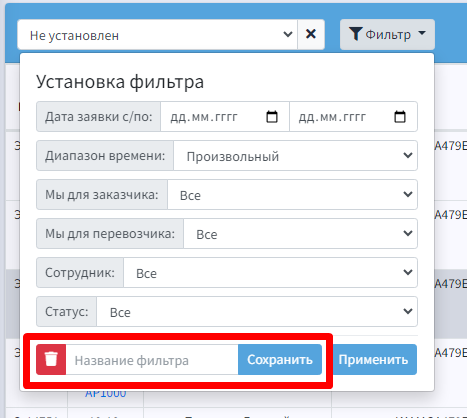Viewport: 467px width, 418px height.
Task: Open the blue AP1000 link
Action: [106, 394]
